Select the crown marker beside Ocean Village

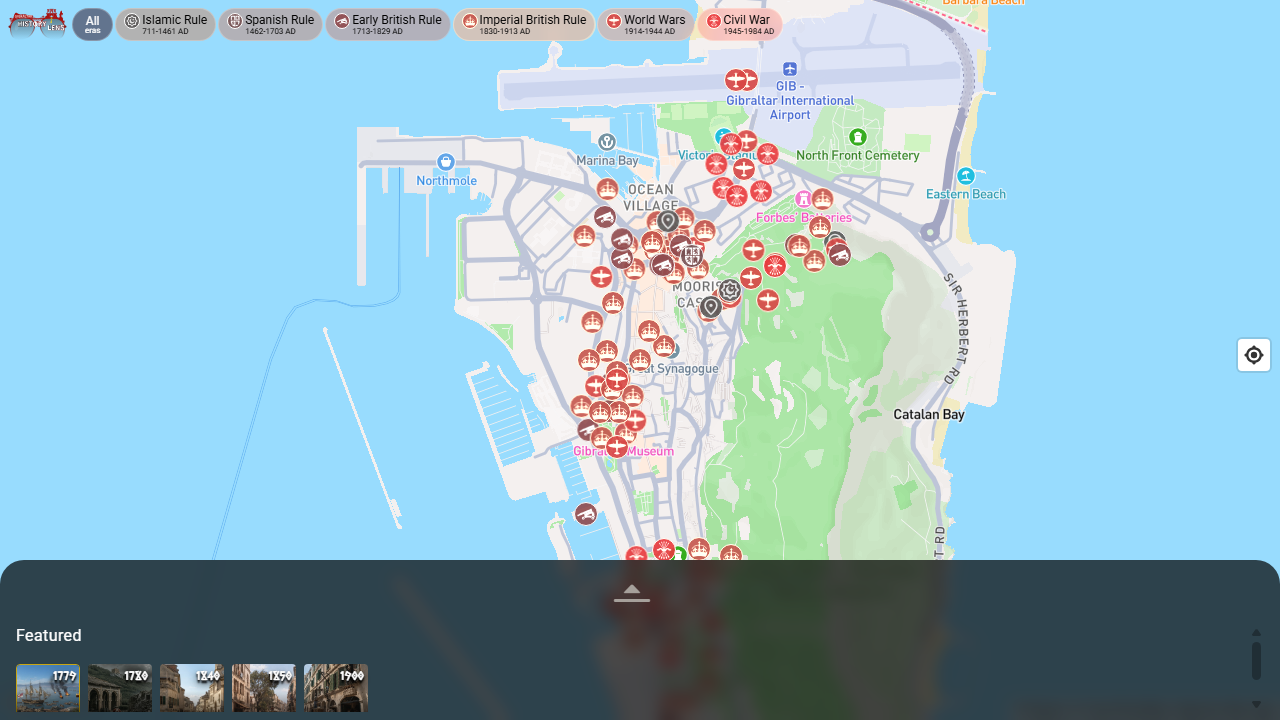(x=607, y=189)
